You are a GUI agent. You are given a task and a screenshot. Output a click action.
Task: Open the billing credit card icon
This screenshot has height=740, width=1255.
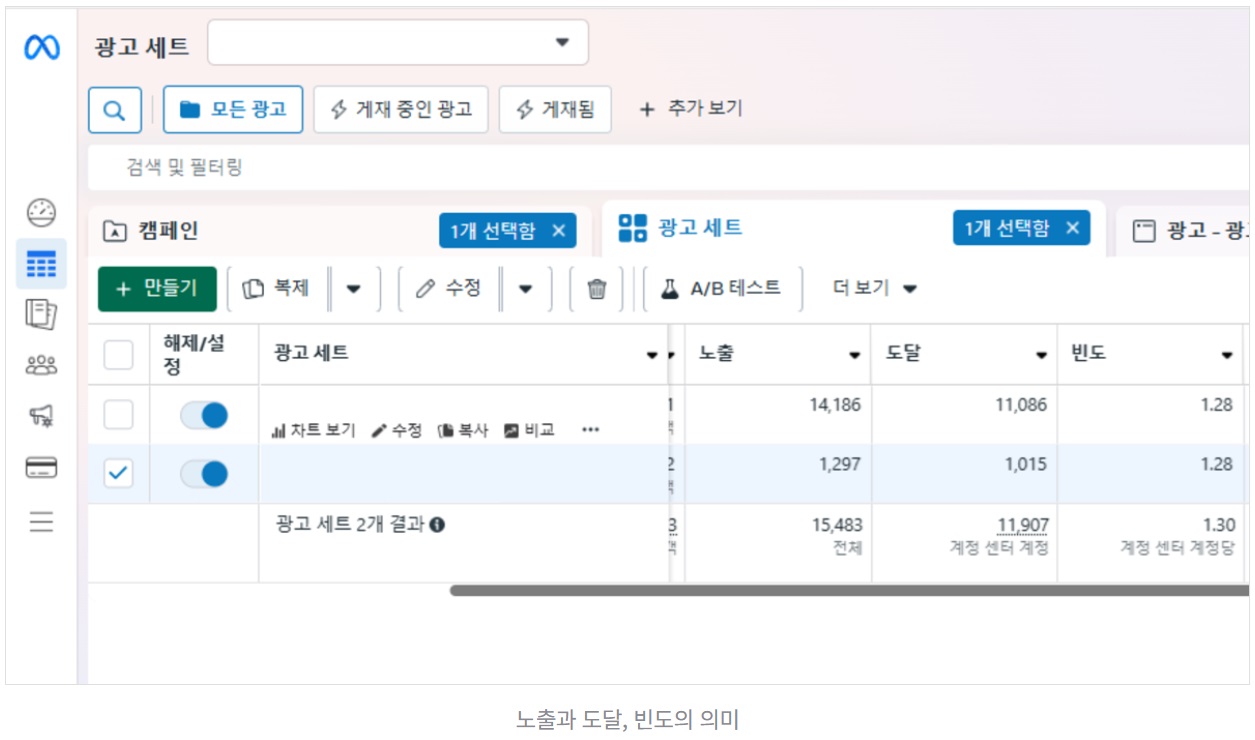[41, 468]
